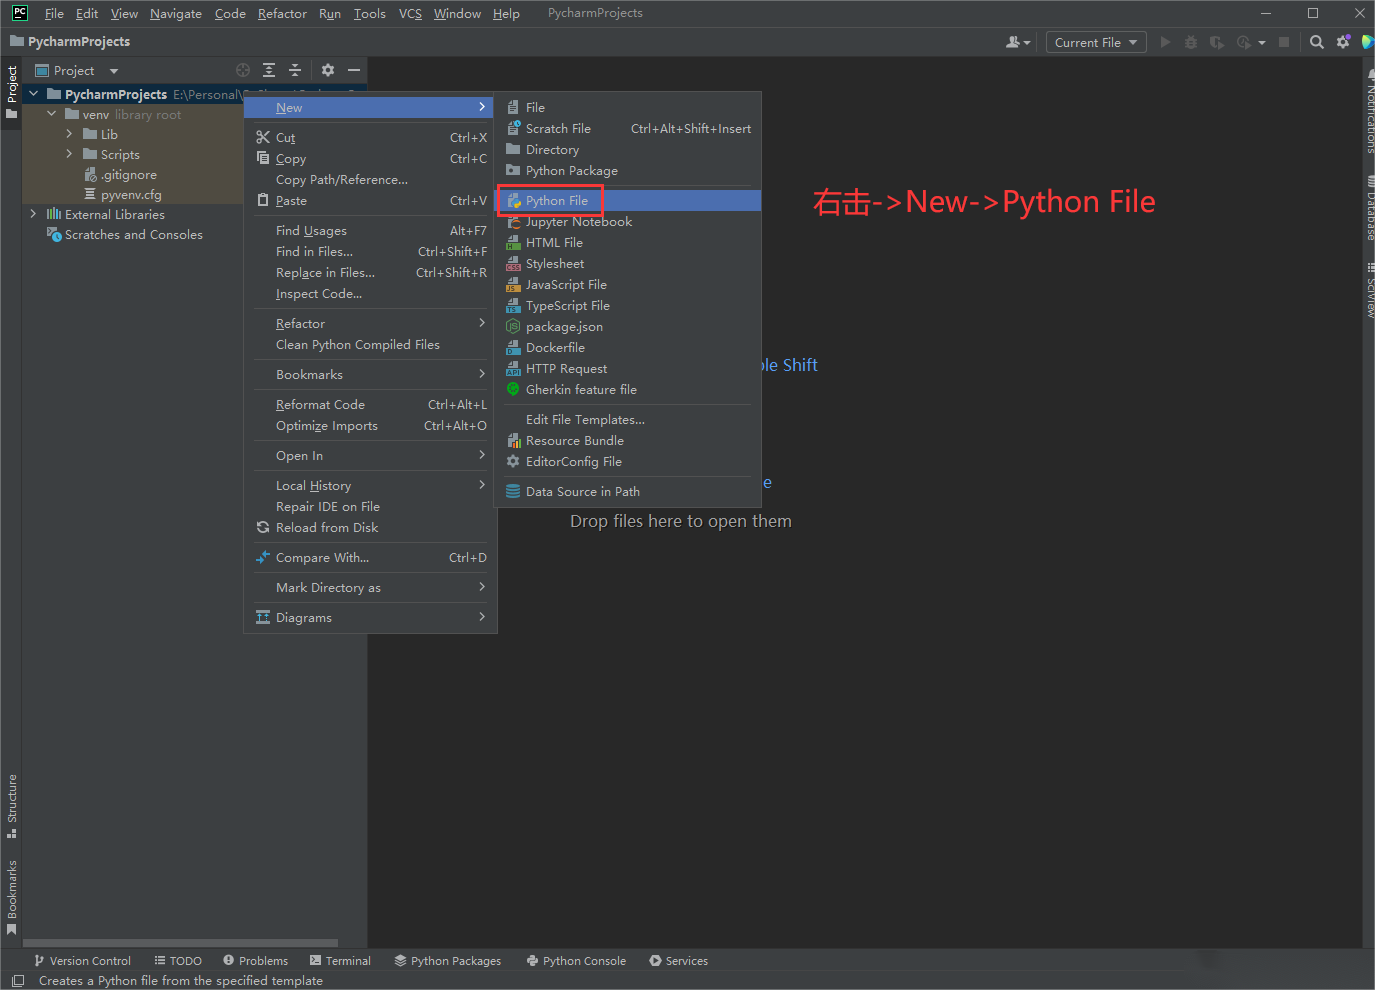Click Select Opened File crosshair icon
1375x990 pixels.
pos(243,70)
